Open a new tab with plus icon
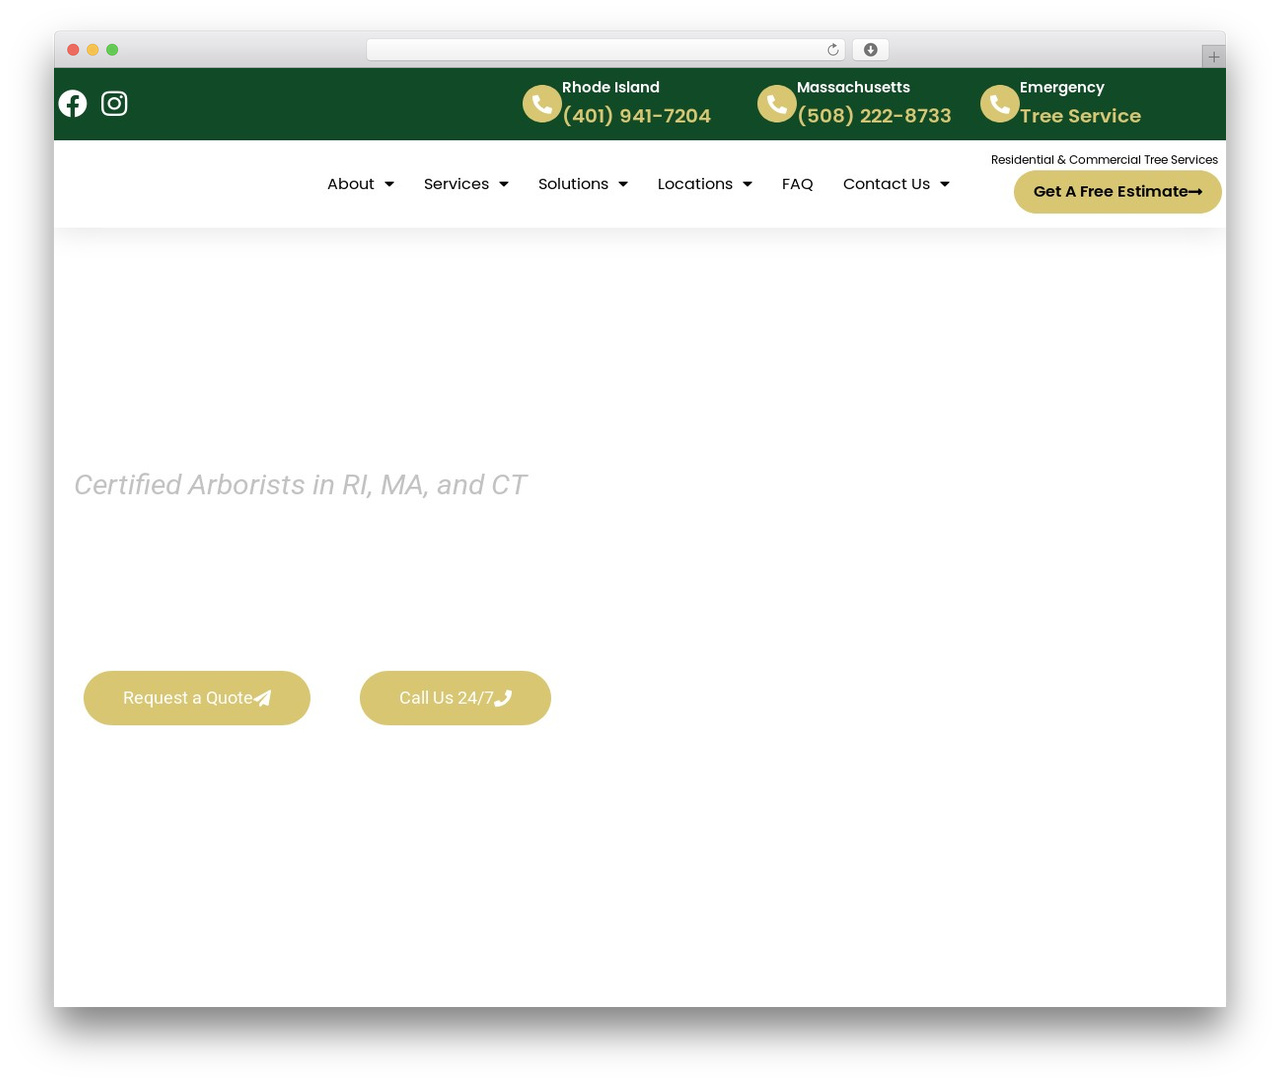 (1213, 57)
